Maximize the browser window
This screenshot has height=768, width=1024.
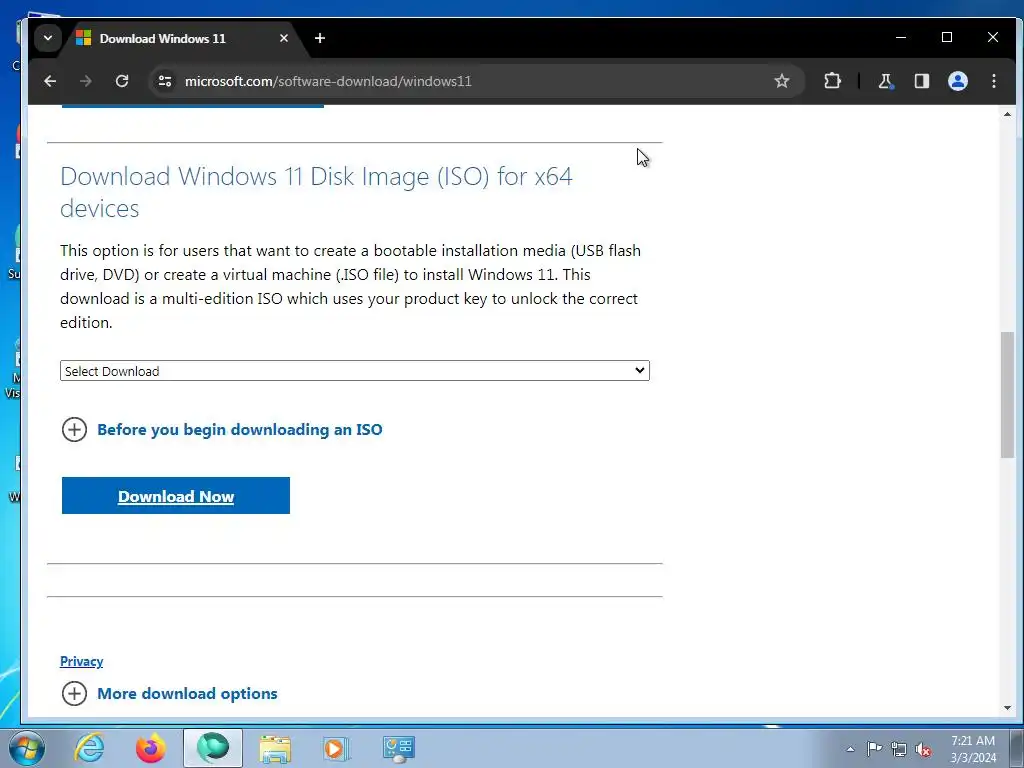(x=947, y=37)
